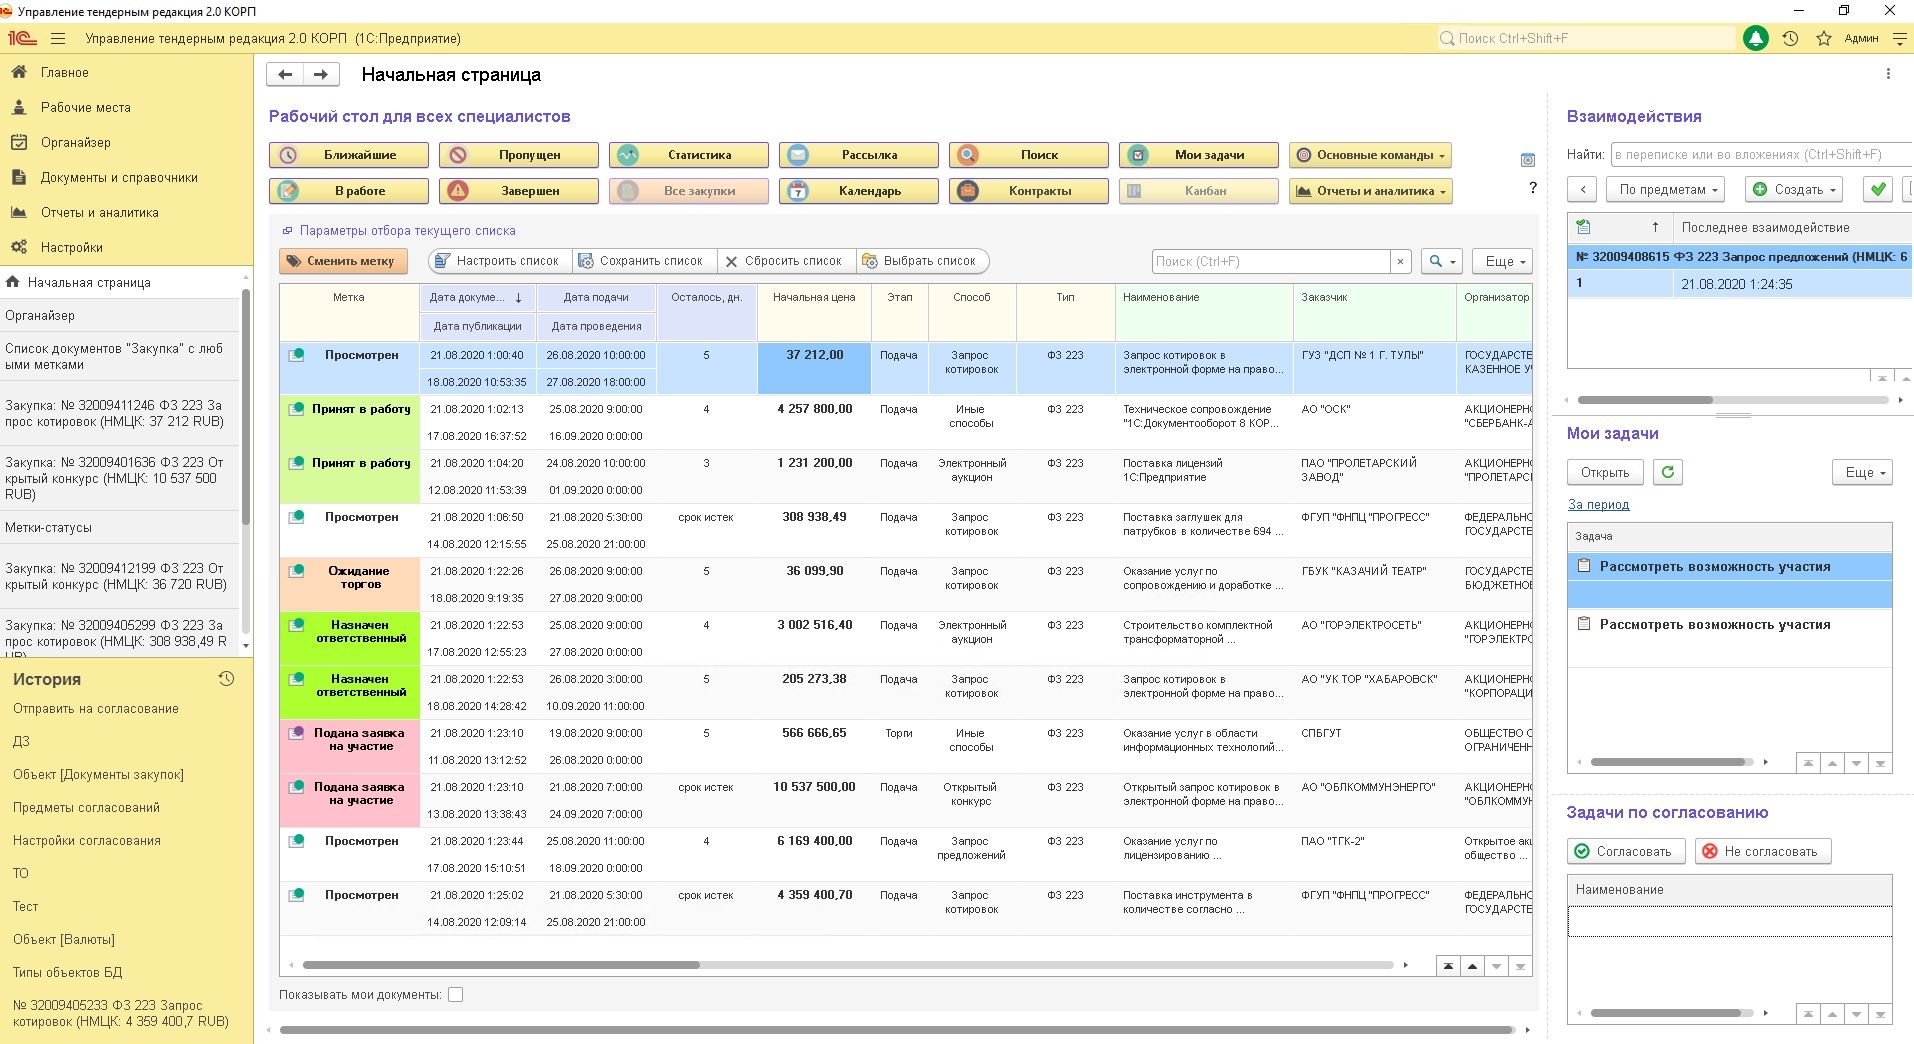
Task: Click the За период link
Action: coord(1598,504)
